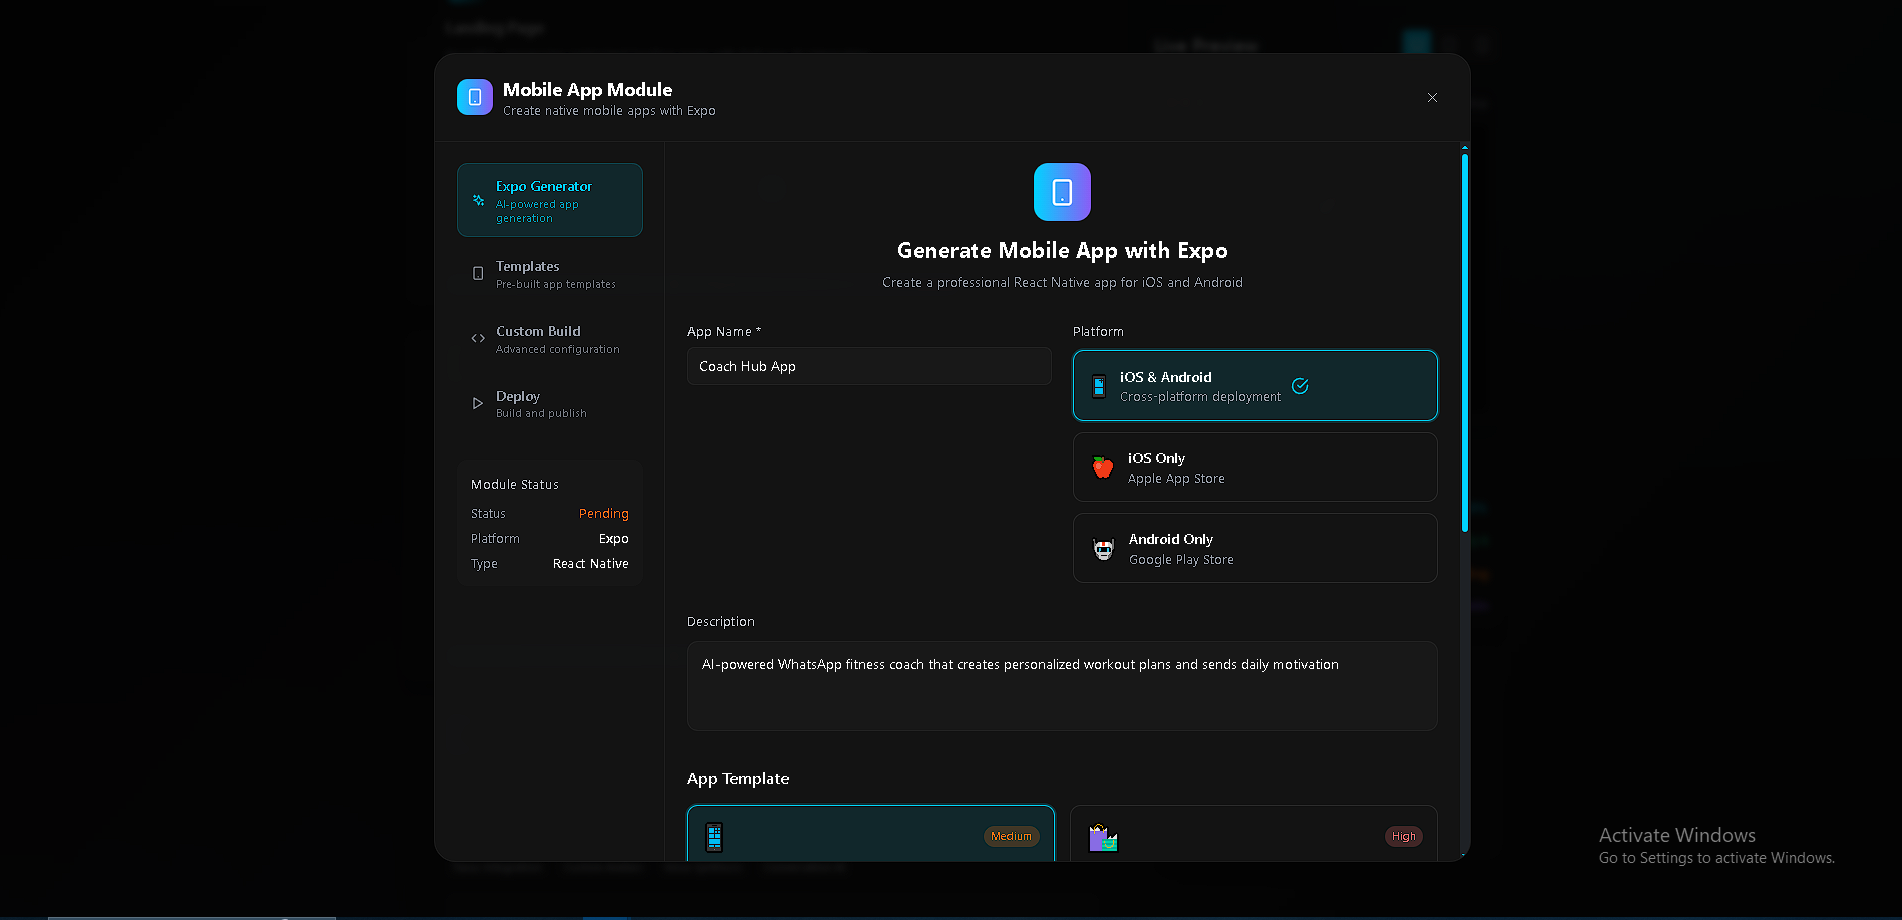Click the "Create a professional React Native app" subtitle

(x=1062, y=283)
